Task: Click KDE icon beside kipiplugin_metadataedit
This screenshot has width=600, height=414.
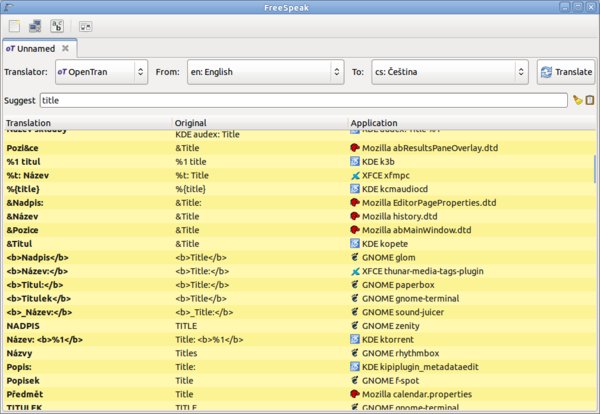Action: [x=355, y=367]
